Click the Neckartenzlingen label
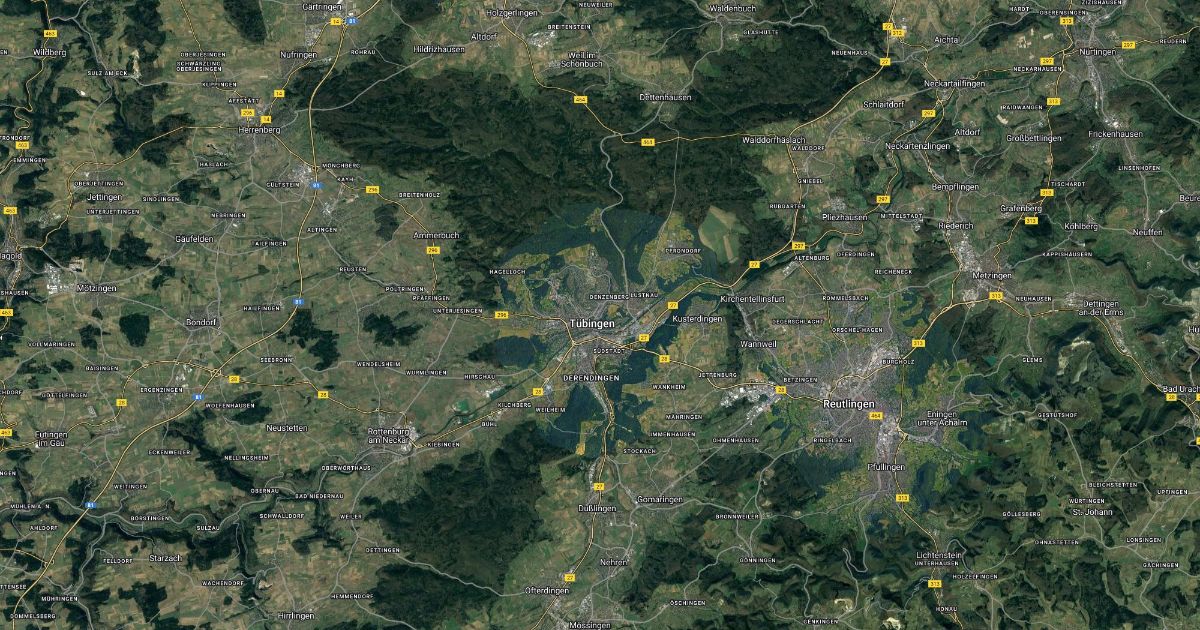 917,146
